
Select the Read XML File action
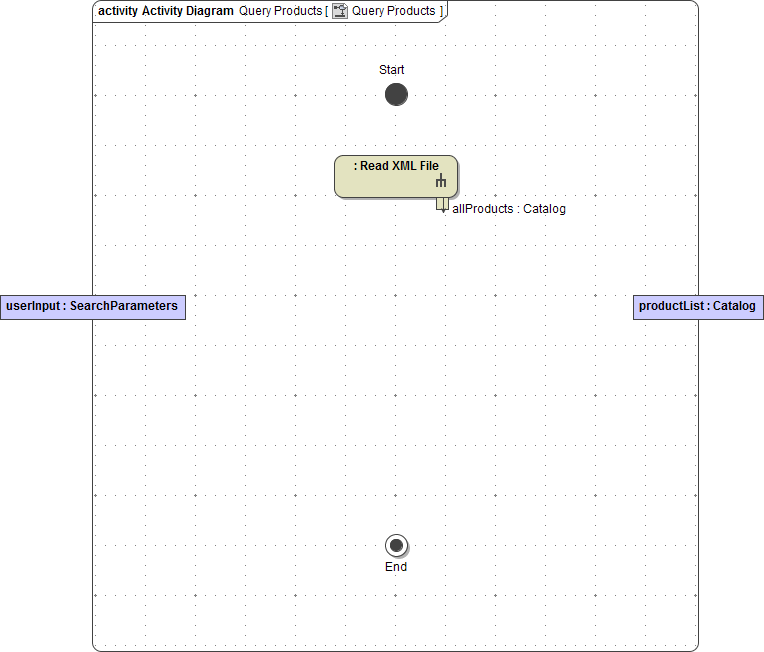pos(390,177)
